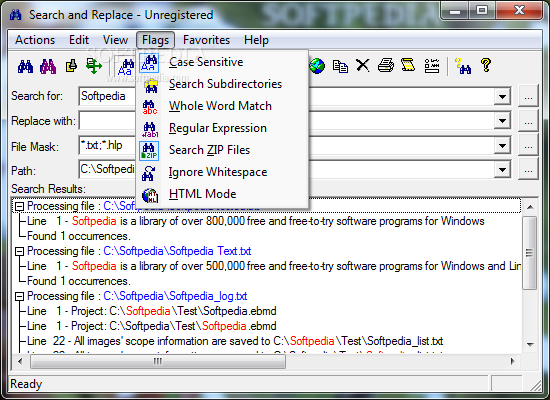Open the yellow scroll script icon
This screenshot has height=400, width=550.
408,65
